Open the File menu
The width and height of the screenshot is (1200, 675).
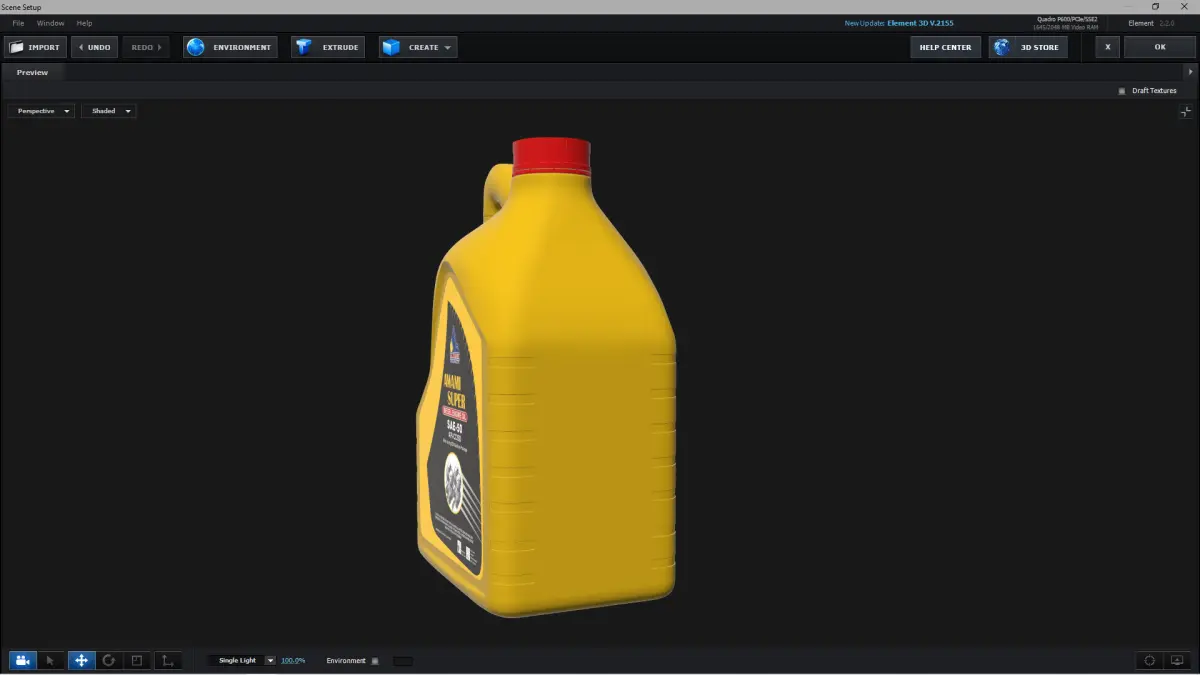(18, 23)
